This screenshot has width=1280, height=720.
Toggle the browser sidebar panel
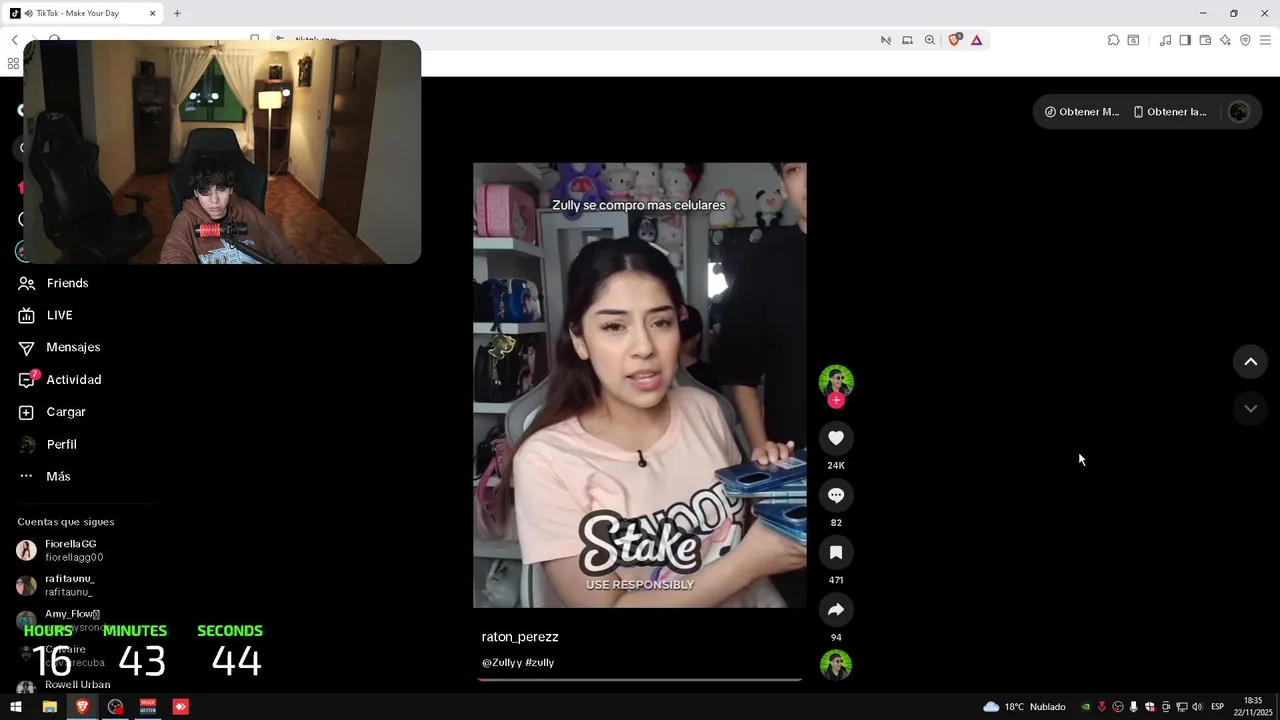pos(1185,40)
